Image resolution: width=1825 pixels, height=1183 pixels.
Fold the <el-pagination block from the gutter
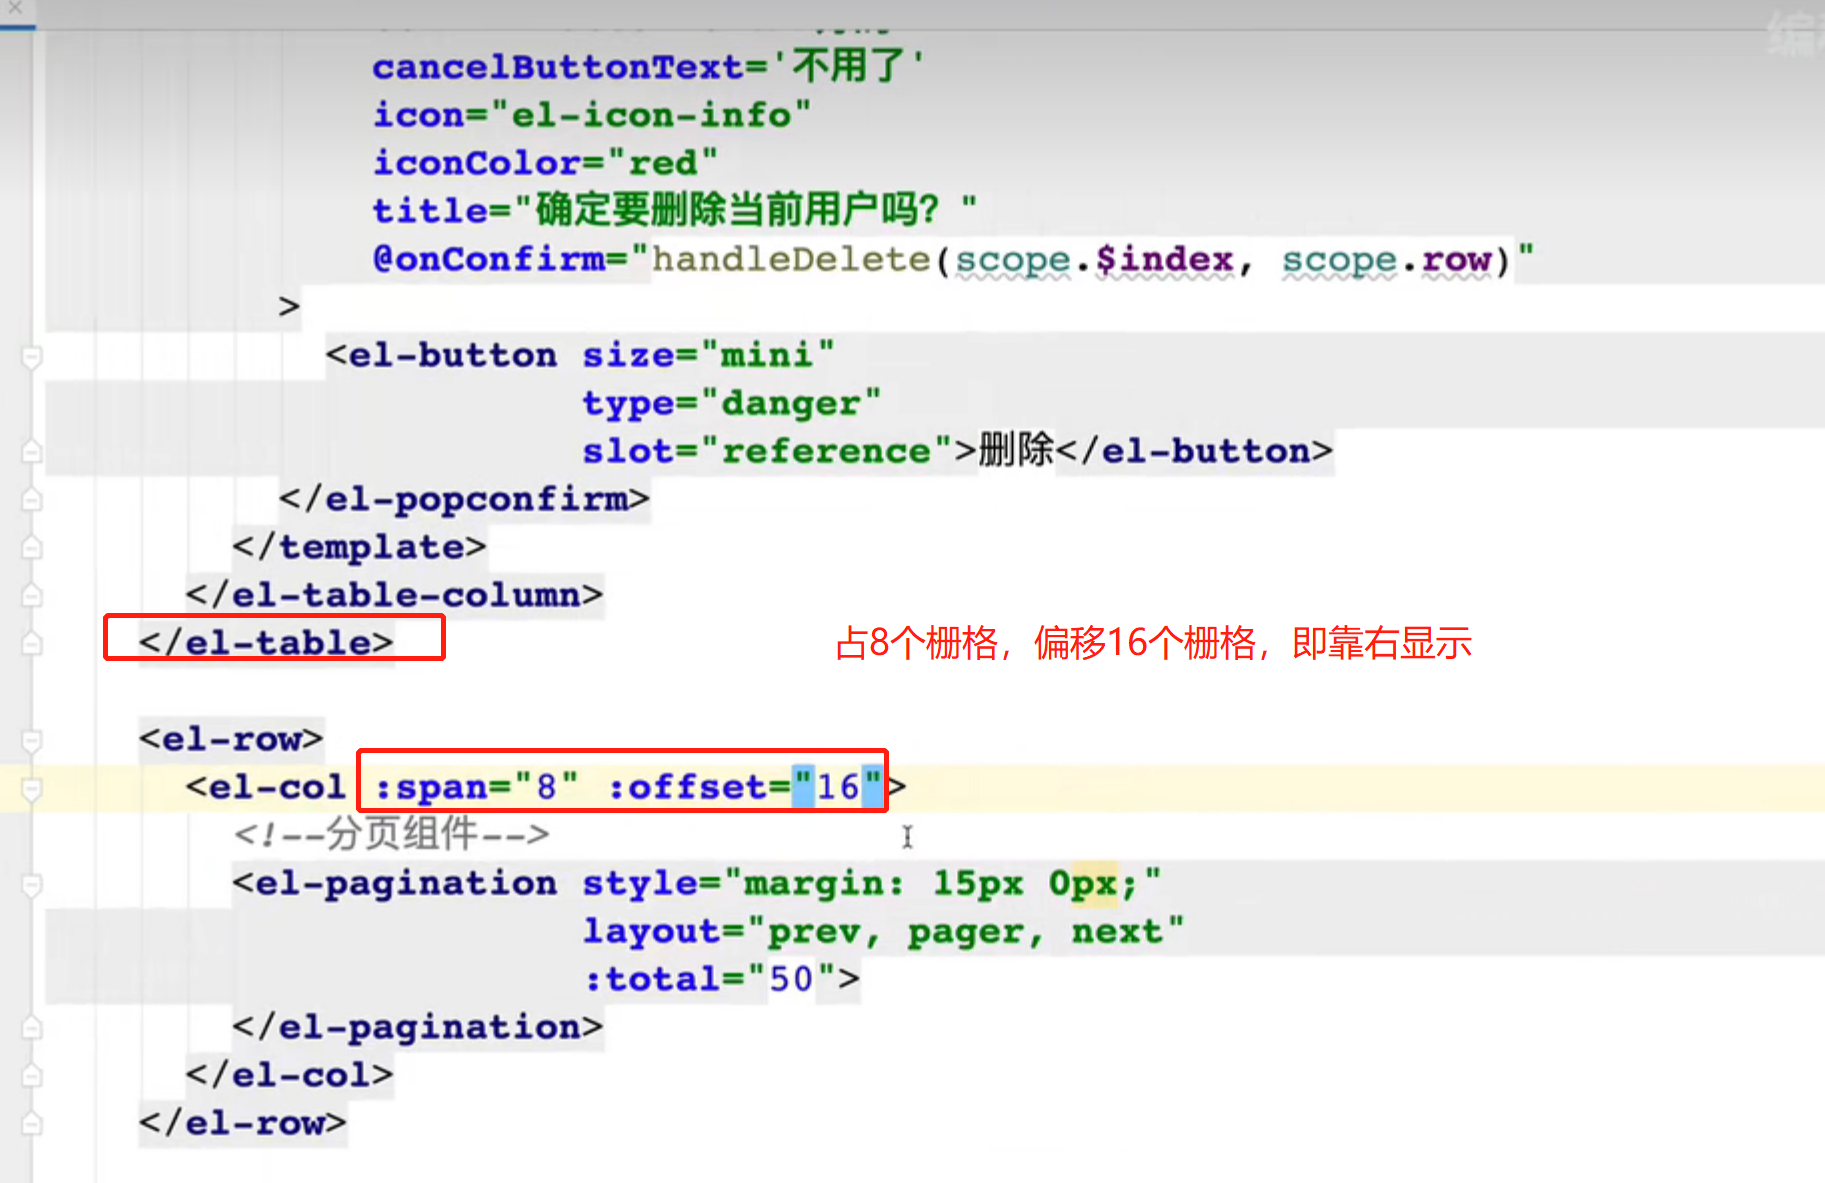pyautogui.click(x=32, y=884)
